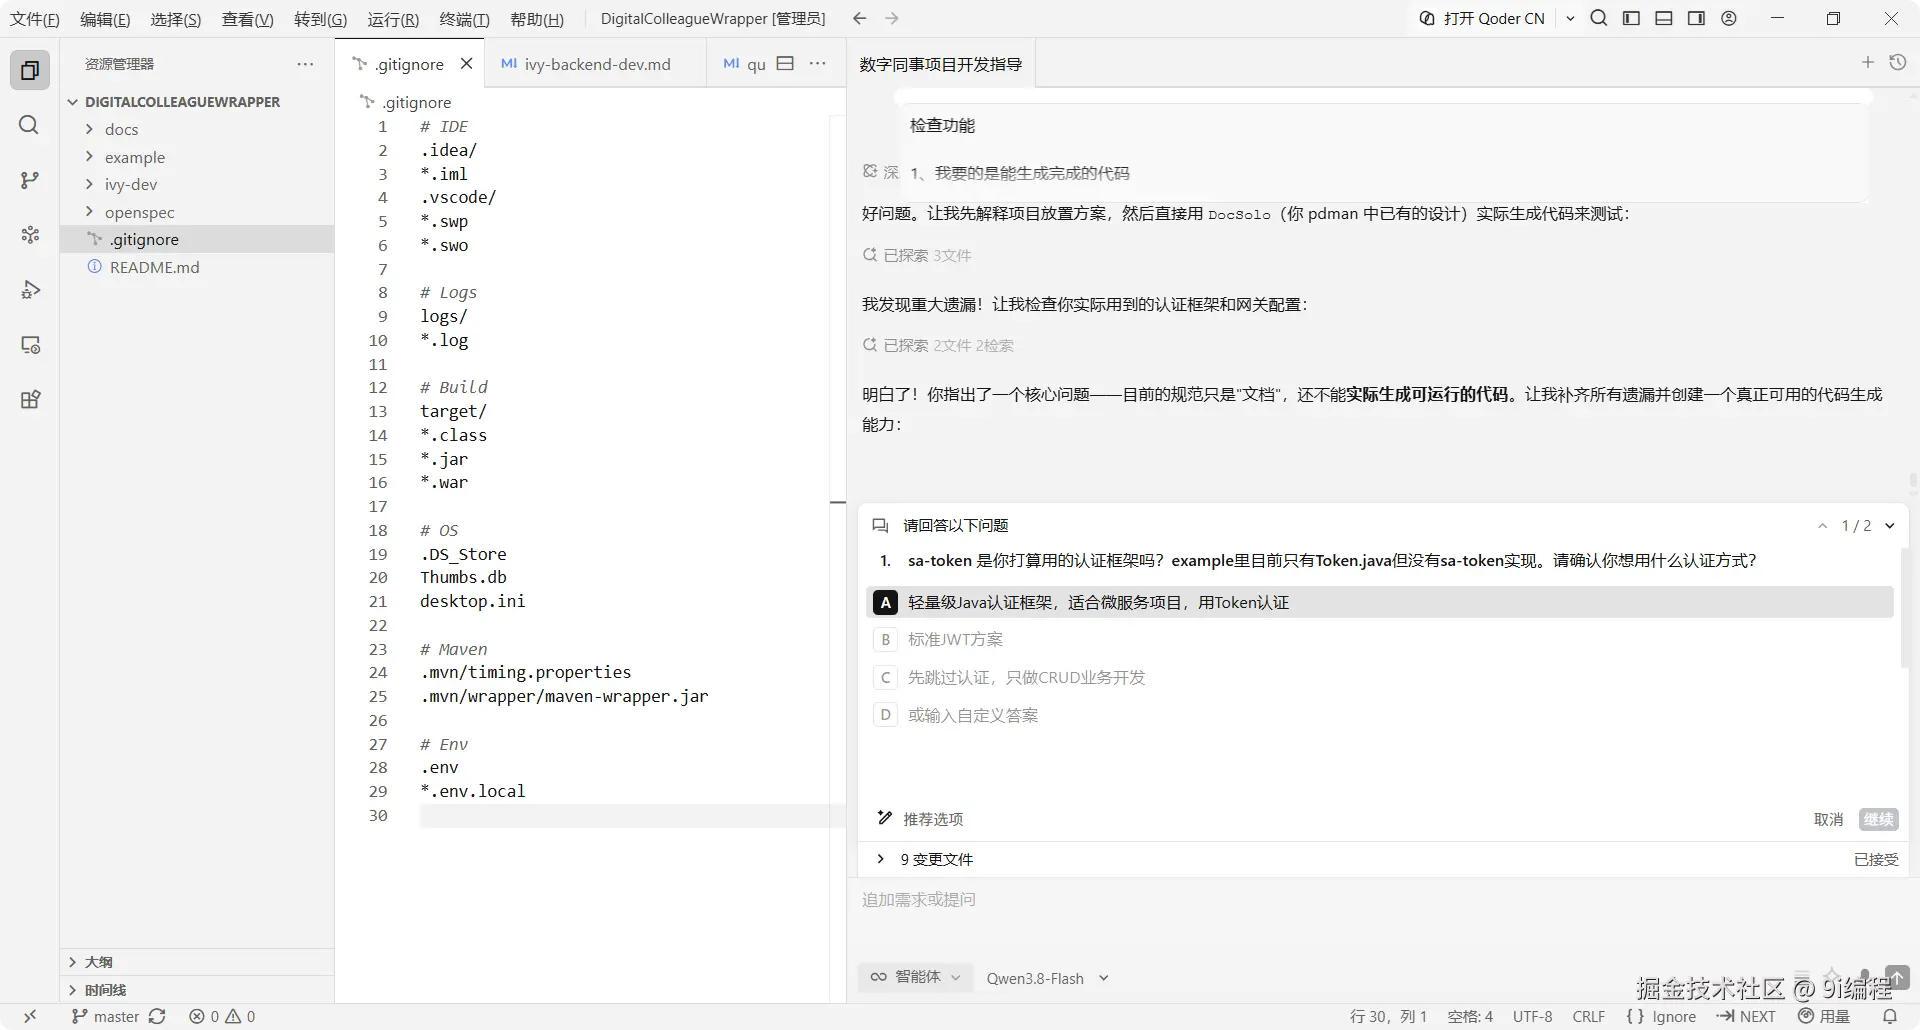The height and width of the screenshot is (1030, 1920).
Task: Select option B 标准JWT方案
Action: click(1382, 639)
